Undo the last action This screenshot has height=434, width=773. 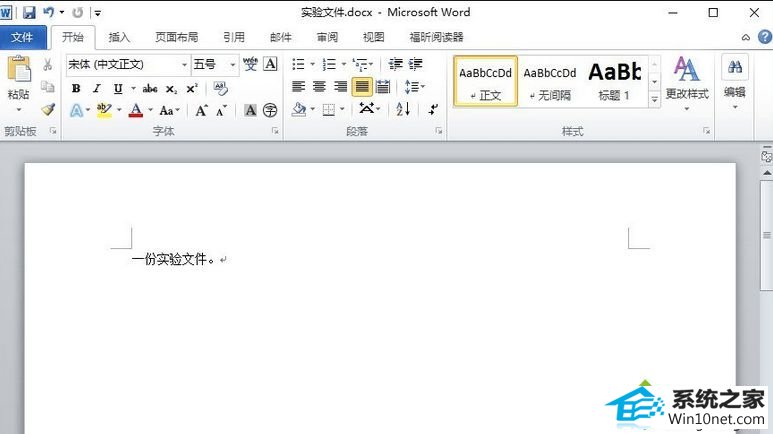[48, 12]
